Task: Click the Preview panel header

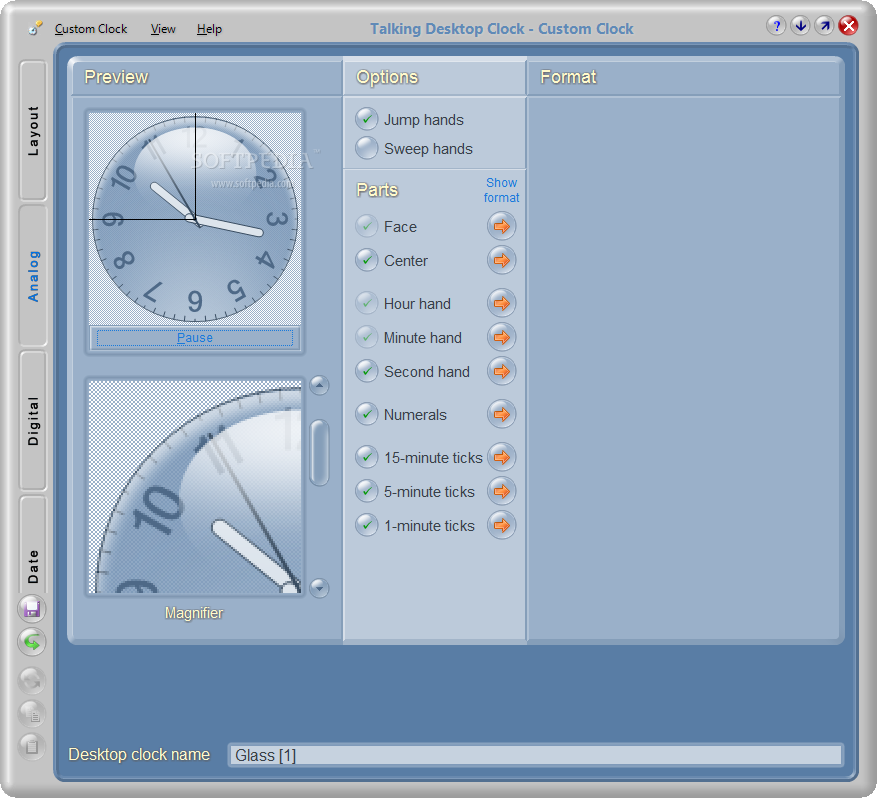Action: (207, 77)
